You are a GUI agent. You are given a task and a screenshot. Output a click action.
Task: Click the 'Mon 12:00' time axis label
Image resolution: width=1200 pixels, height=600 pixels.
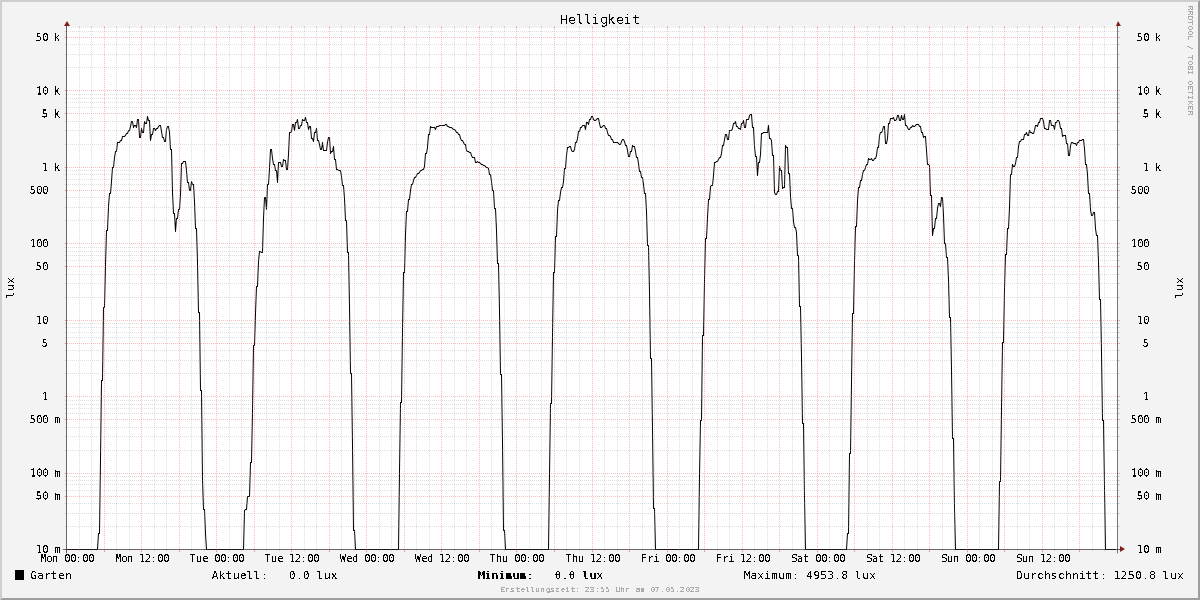click(143, 558)
